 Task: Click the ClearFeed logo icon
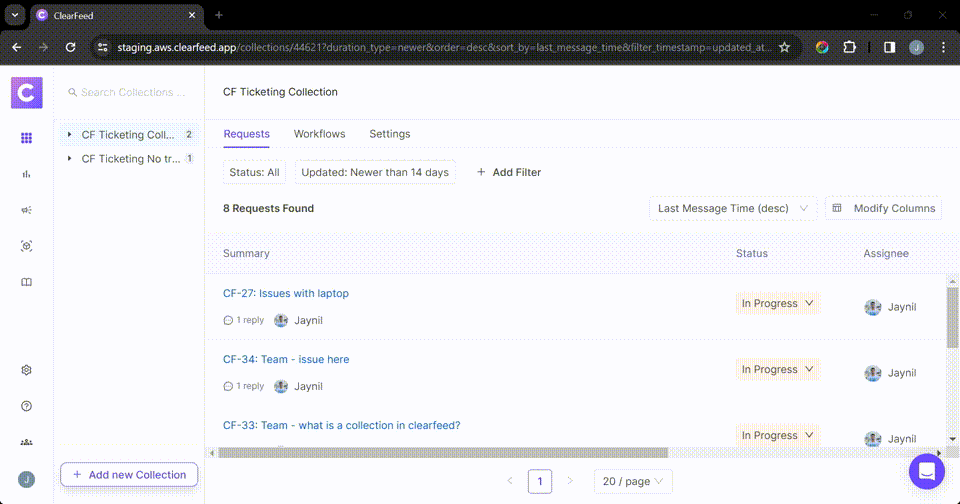click(26, 92)
